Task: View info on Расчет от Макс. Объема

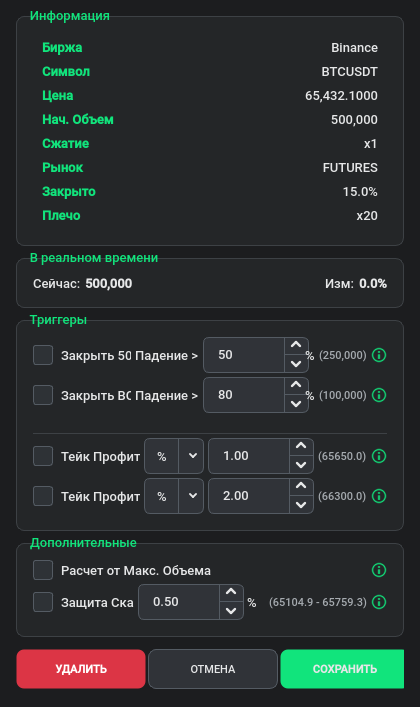Action: [x=379, y=570]
